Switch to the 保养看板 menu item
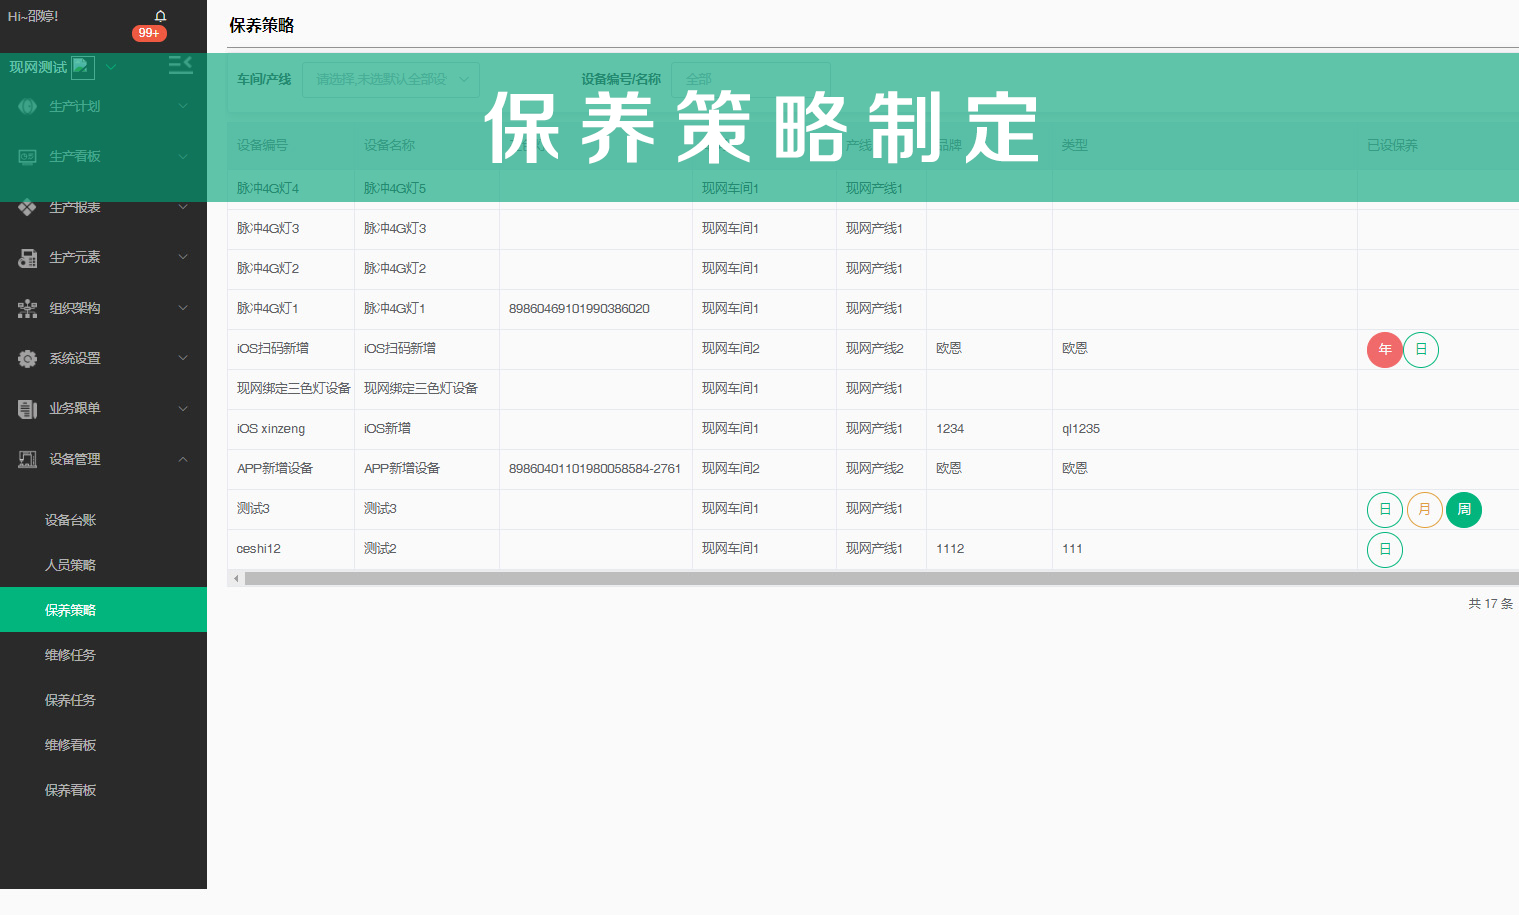The image size is (1519, 915). (70, 789)
